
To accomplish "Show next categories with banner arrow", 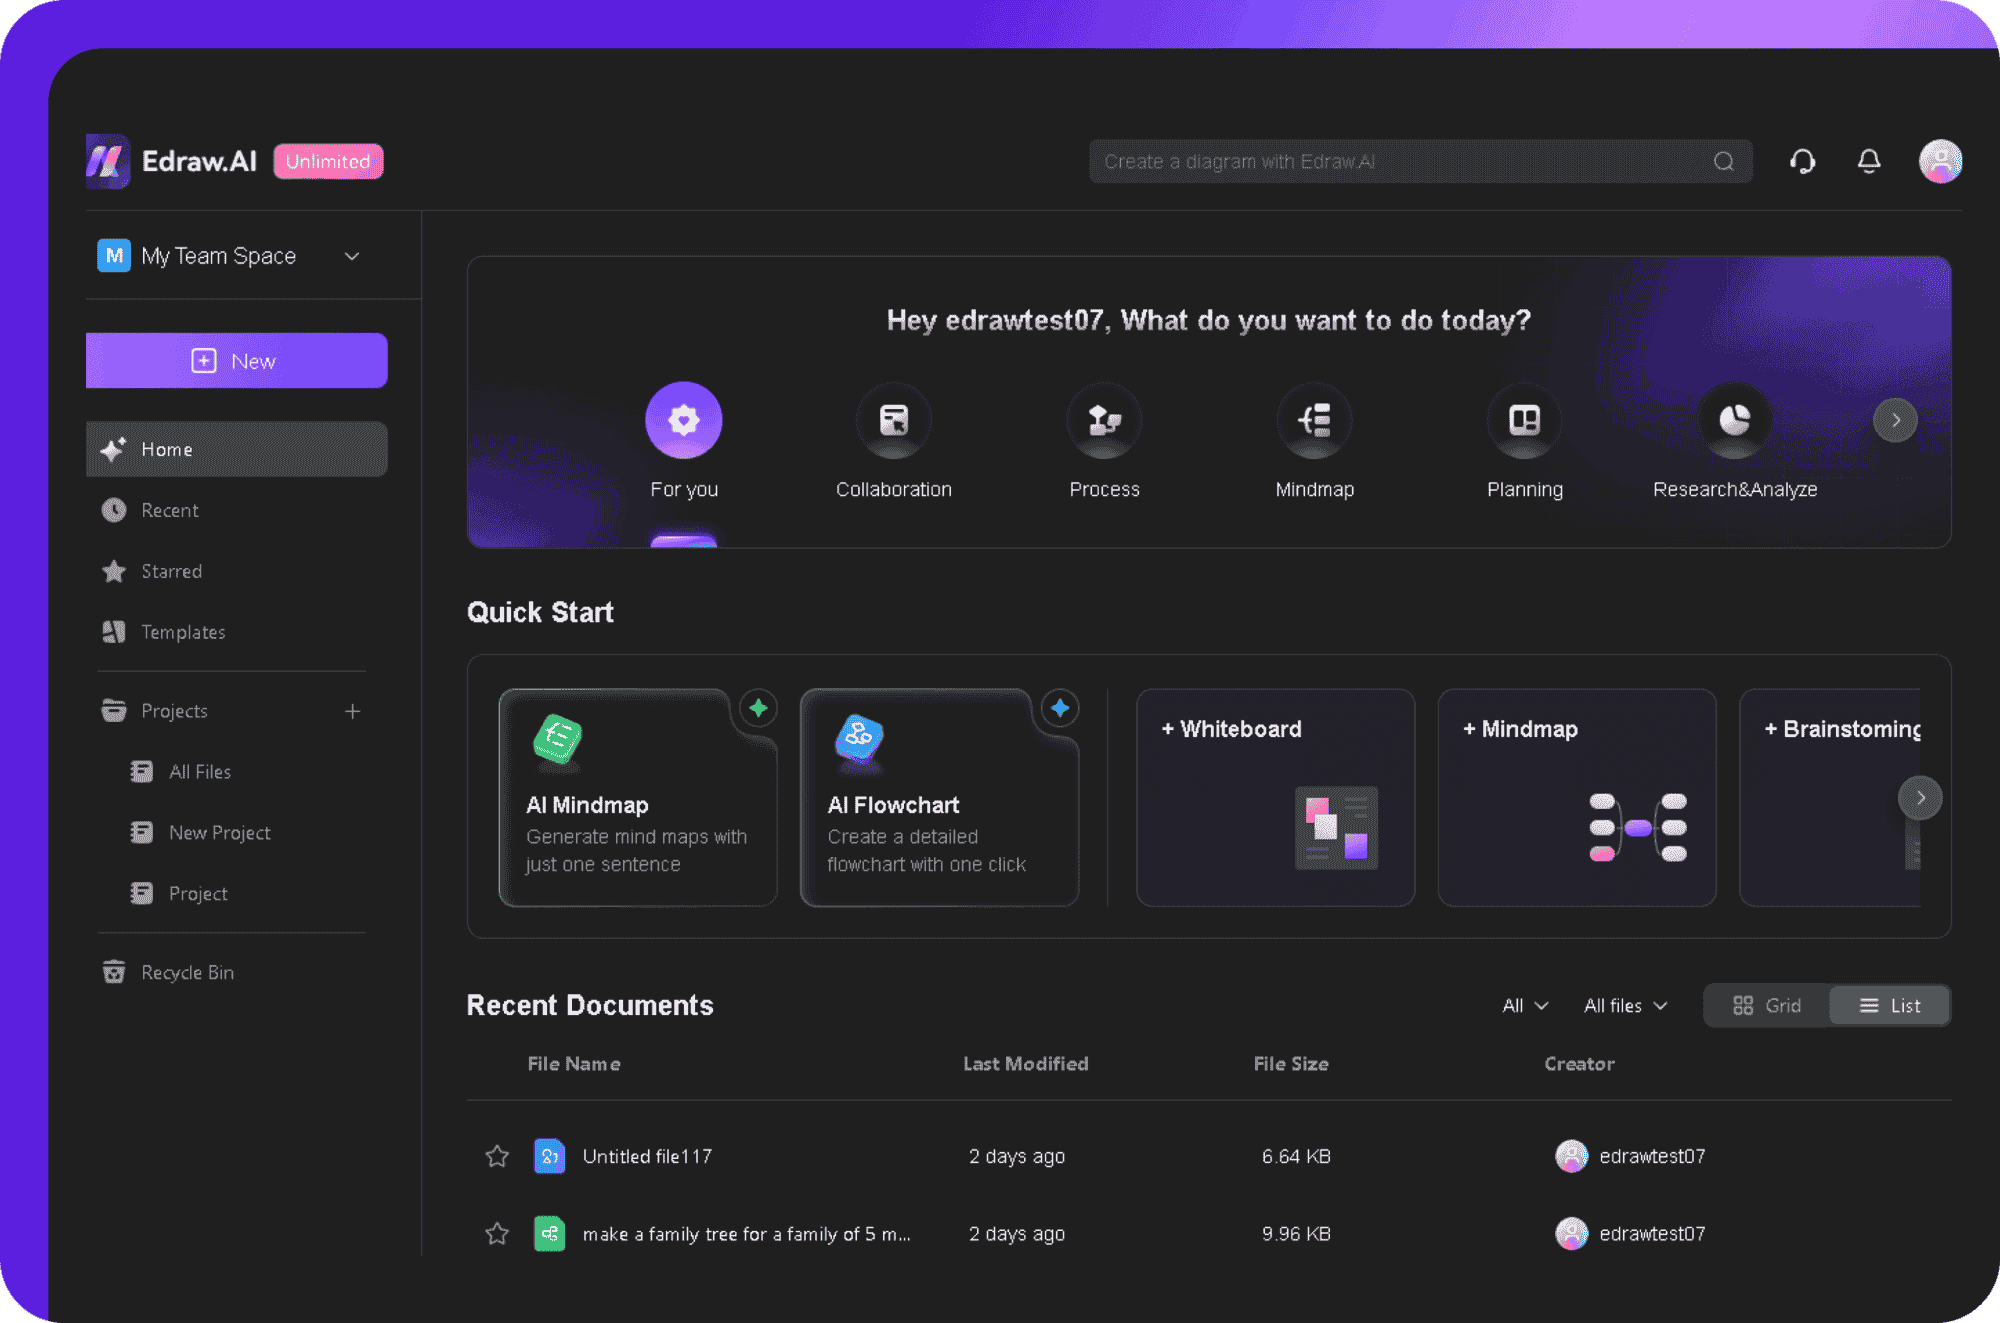I will [1895, 420].
